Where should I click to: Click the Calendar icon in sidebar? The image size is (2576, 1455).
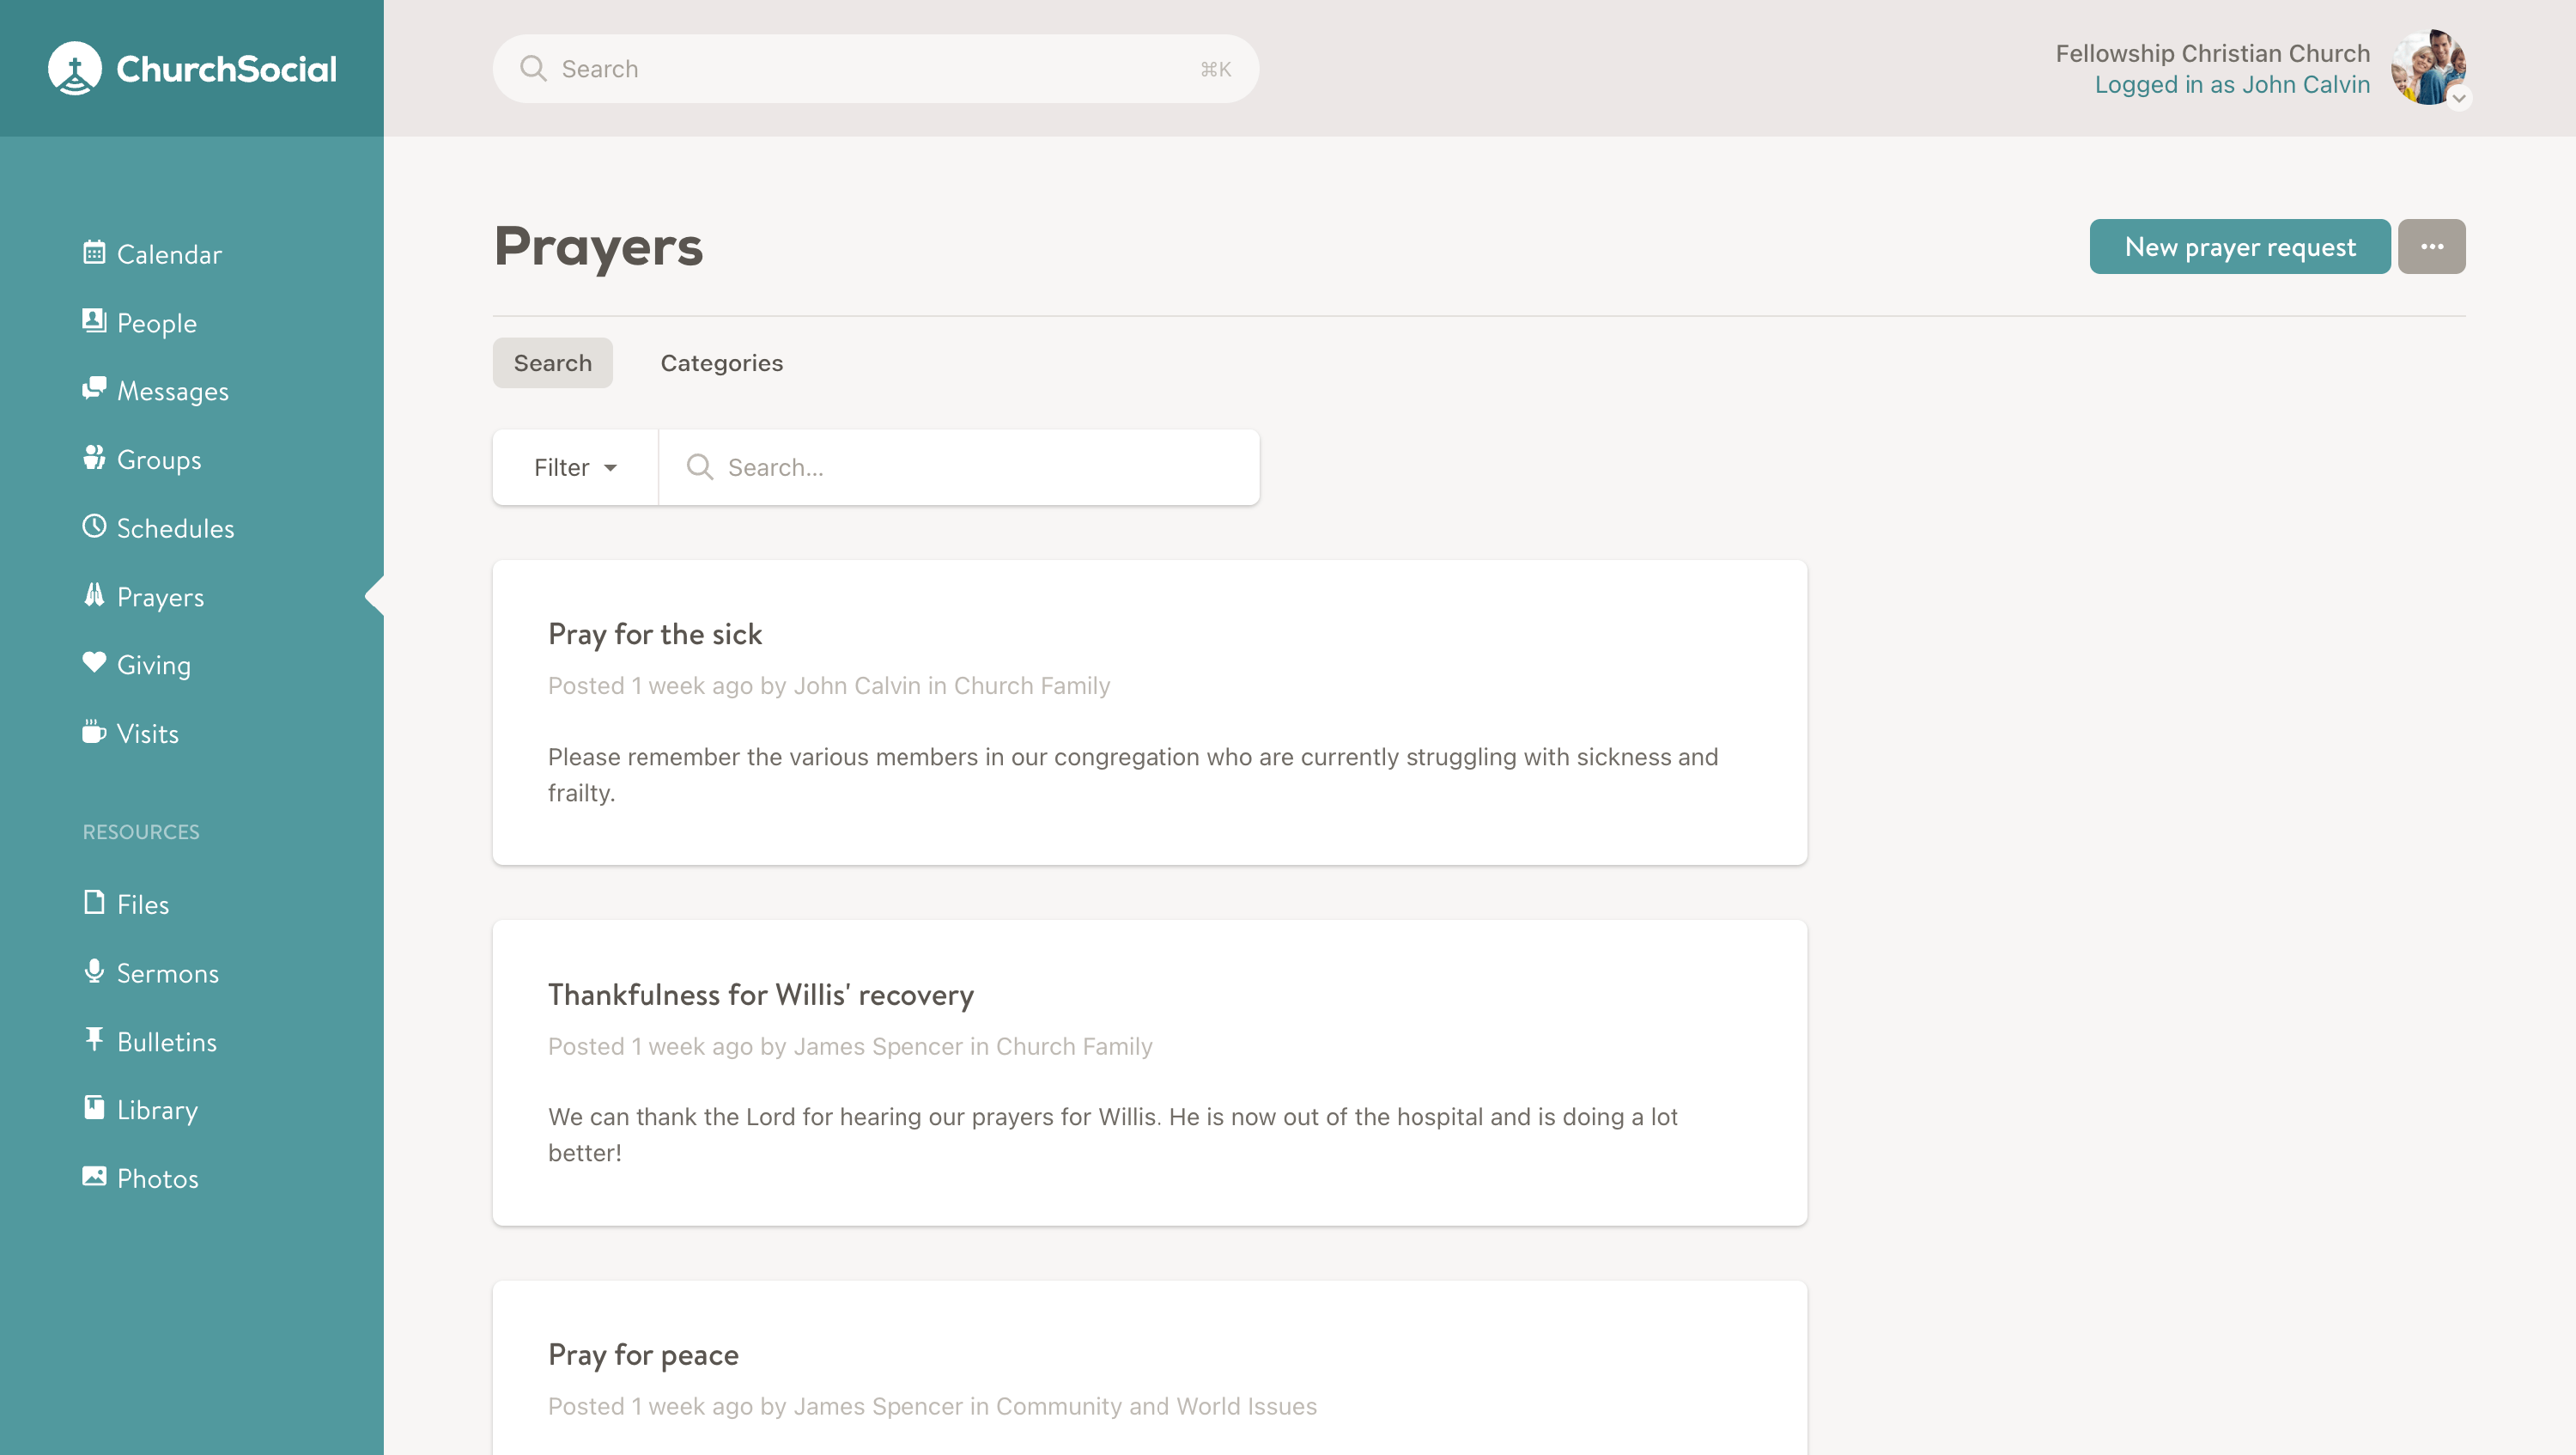coord(94,252)
